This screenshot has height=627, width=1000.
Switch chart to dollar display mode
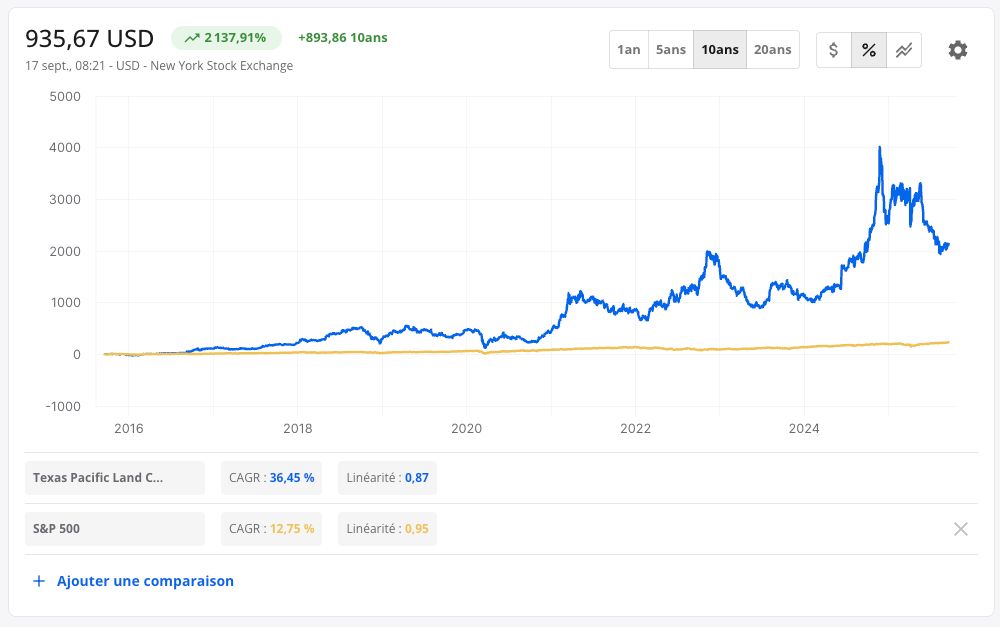pos(834,50)
